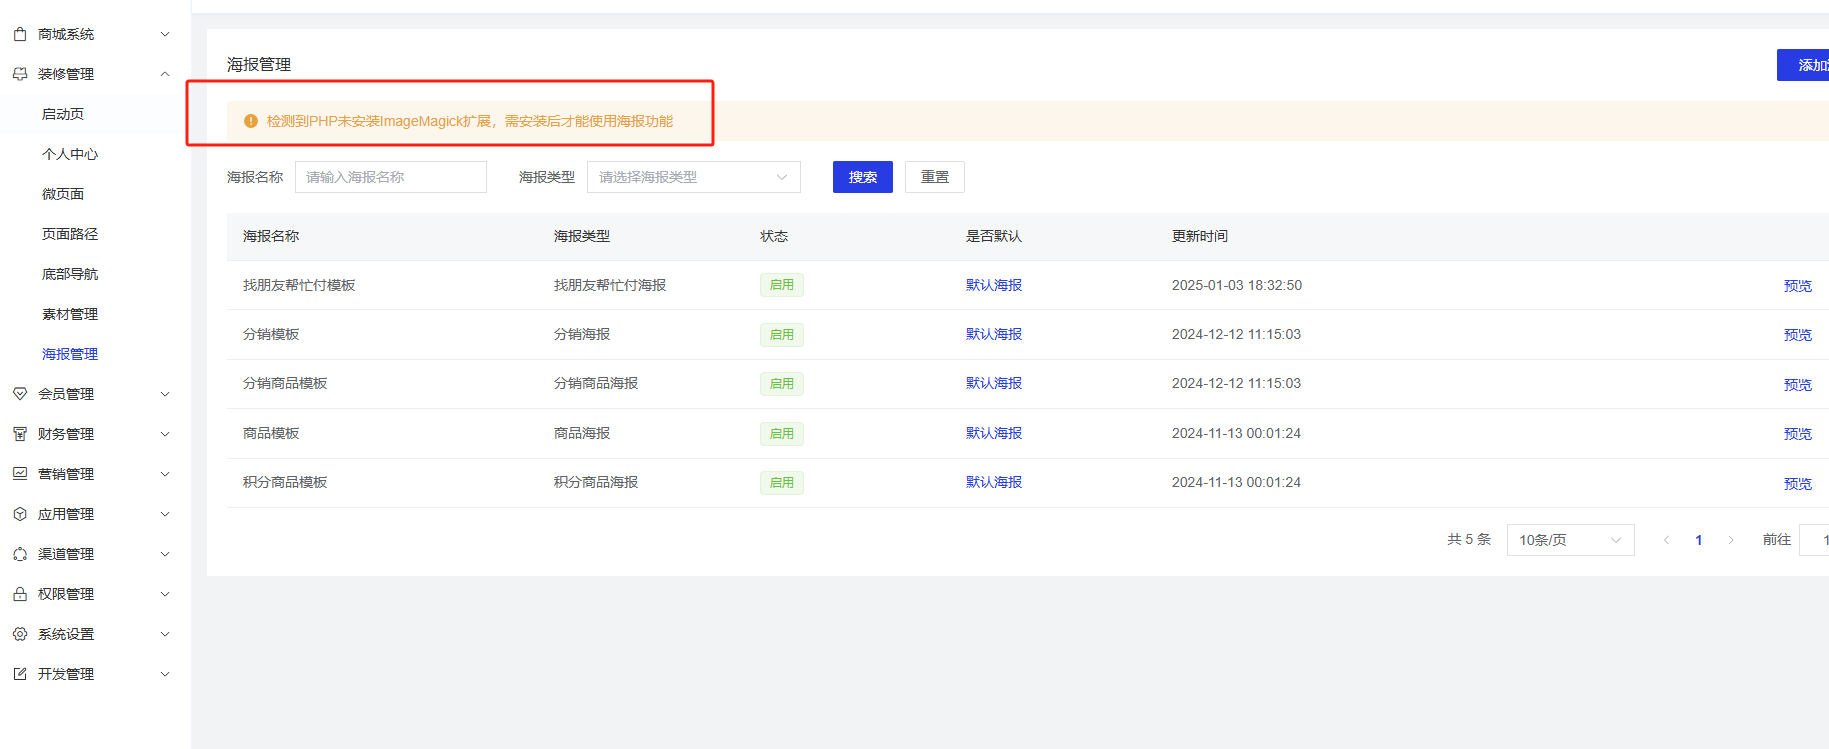Image resolution: width=1829 pixels, height=749 pixels.
Task: Click the 财务管理 finance icon
Action: point(20,434)
